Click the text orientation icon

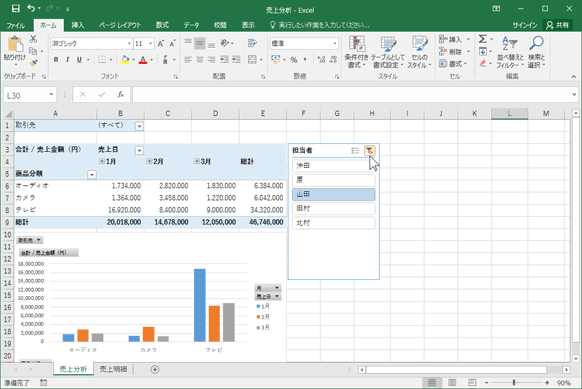(x=224, y=43)
